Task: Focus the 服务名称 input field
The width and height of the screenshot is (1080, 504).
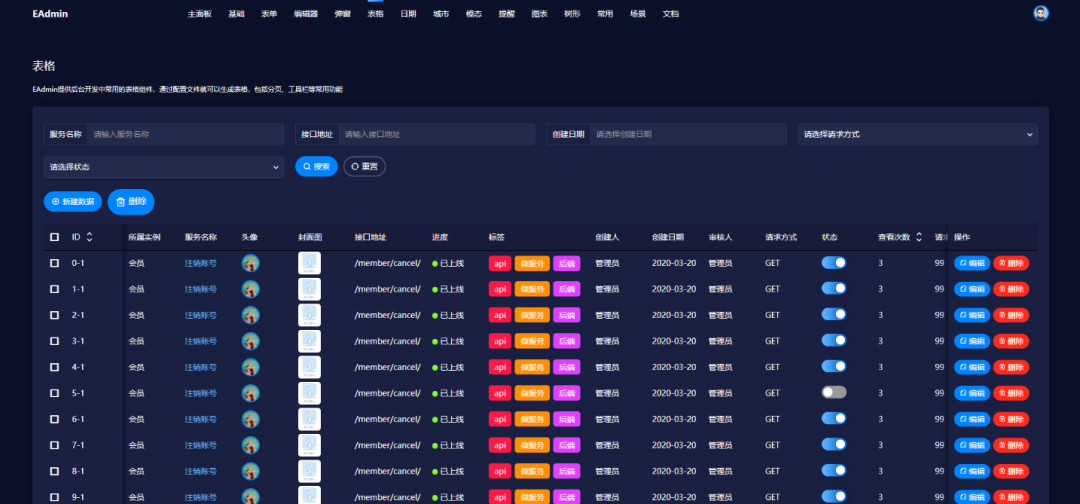Action: click(x=185, y=134)
